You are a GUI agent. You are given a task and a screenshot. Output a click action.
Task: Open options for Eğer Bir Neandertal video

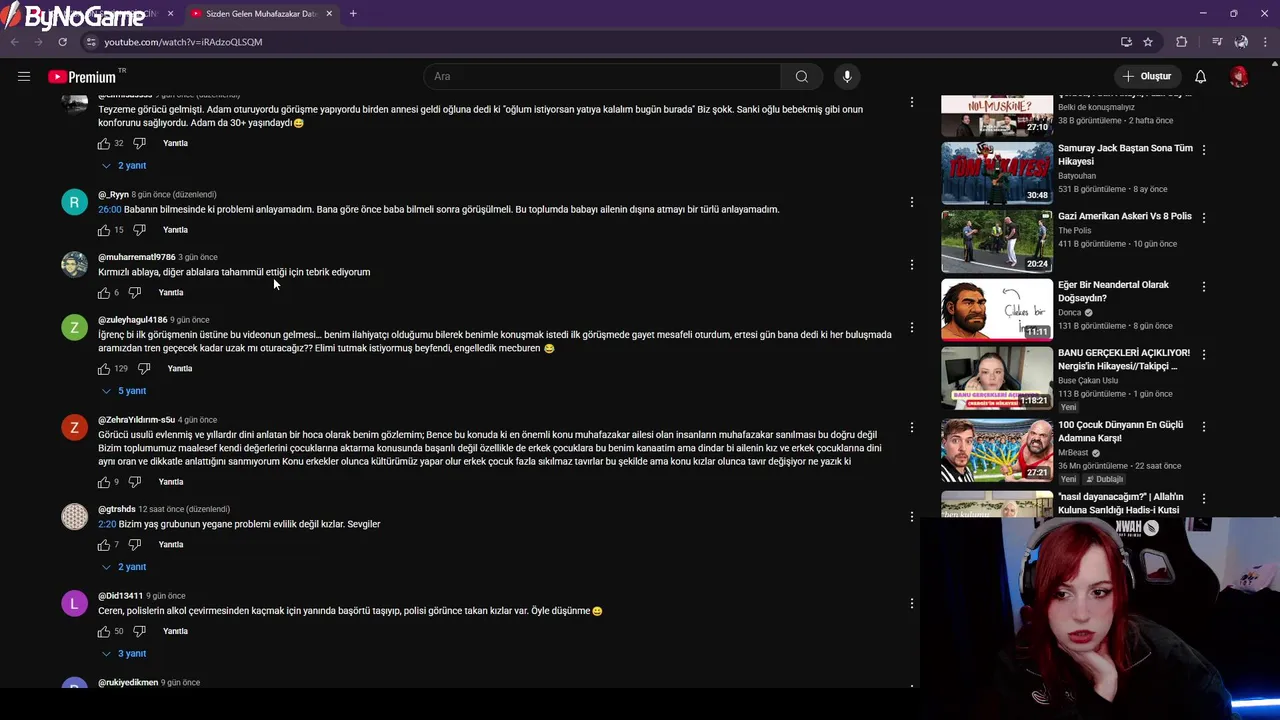[1203, 286]
